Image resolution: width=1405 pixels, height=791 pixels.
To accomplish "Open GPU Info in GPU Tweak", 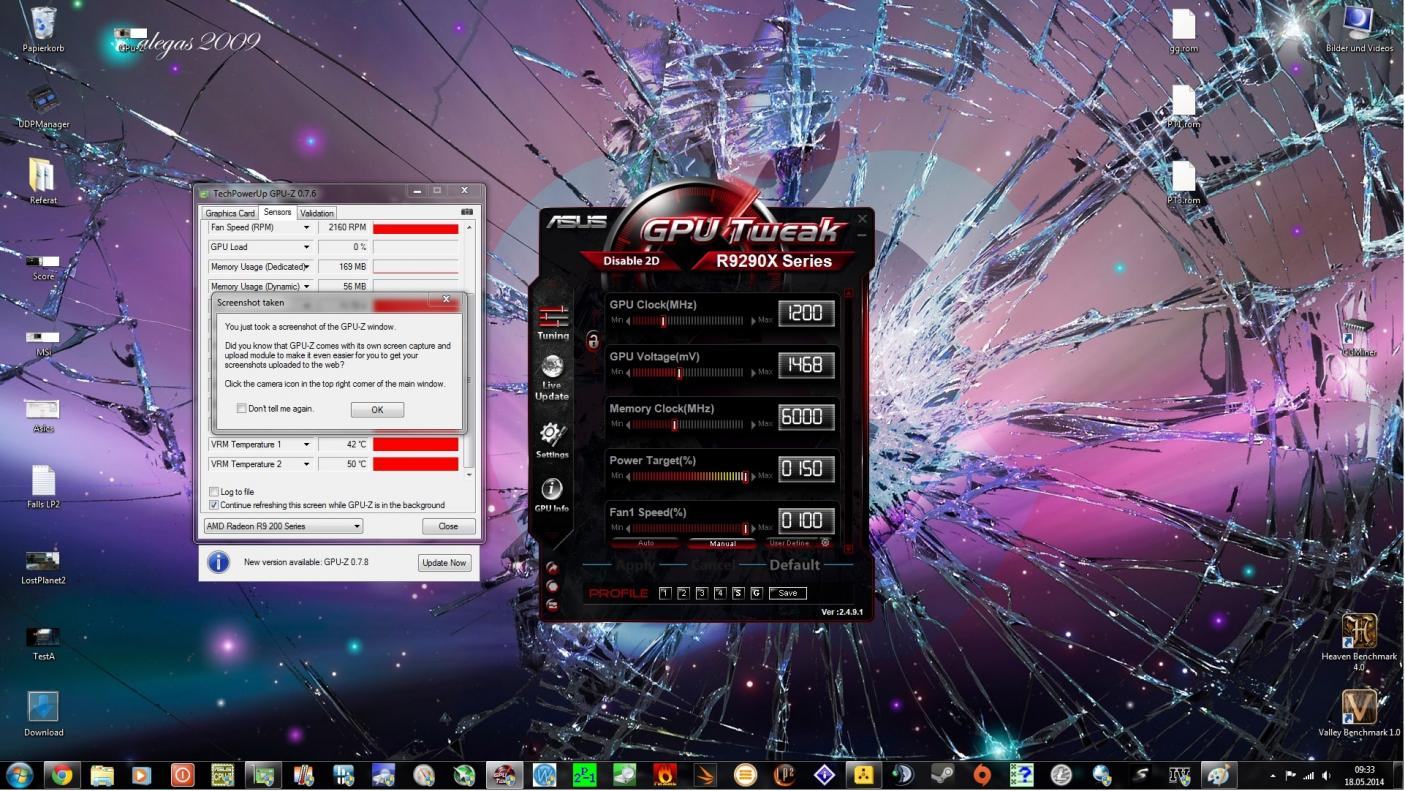I will [x=552, y=494].
